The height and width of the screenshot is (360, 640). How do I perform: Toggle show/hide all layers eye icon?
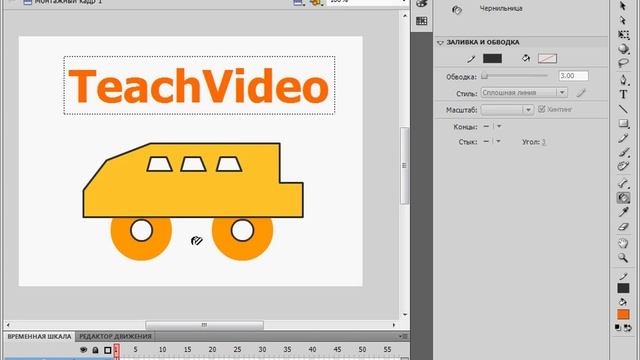click(x=84, y=350)
